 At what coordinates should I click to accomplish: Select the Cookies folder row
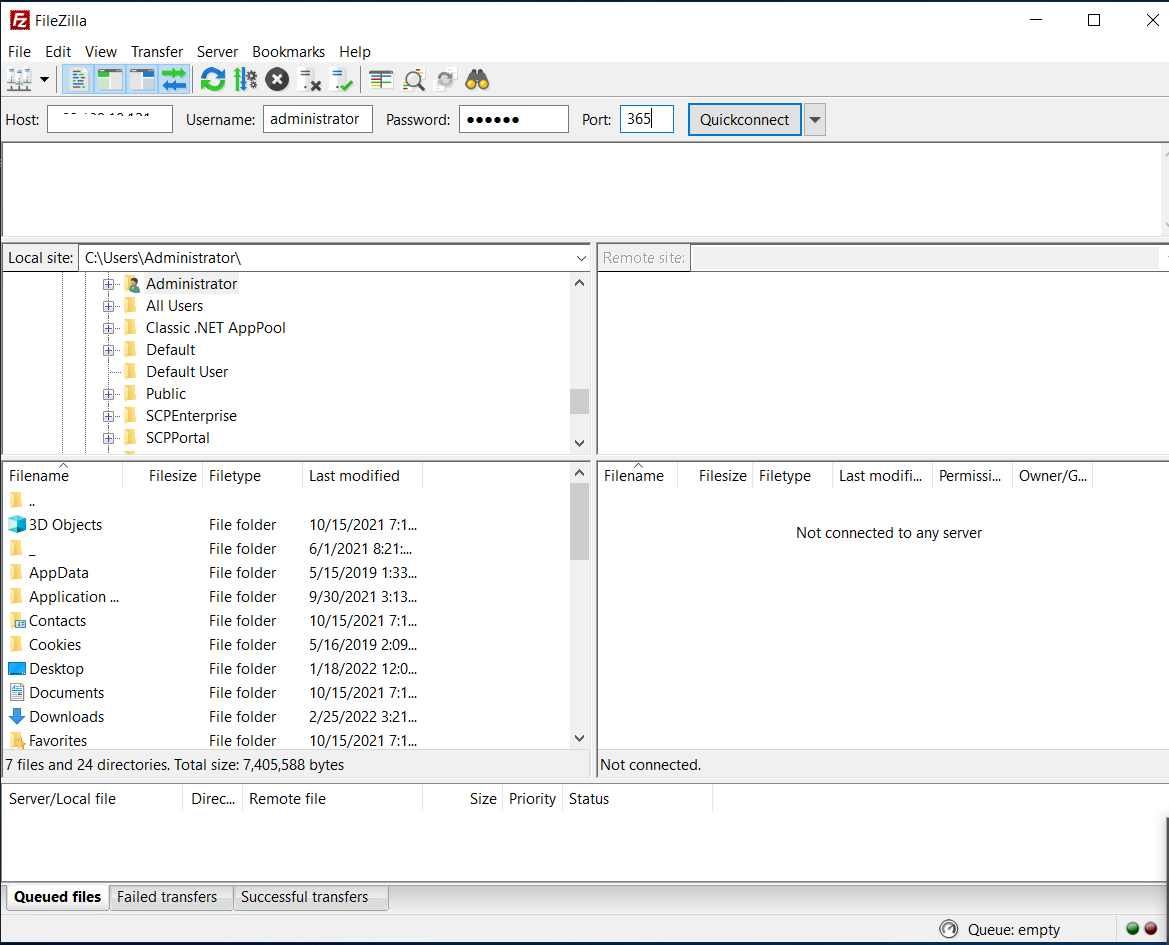[x=212, y=645]
